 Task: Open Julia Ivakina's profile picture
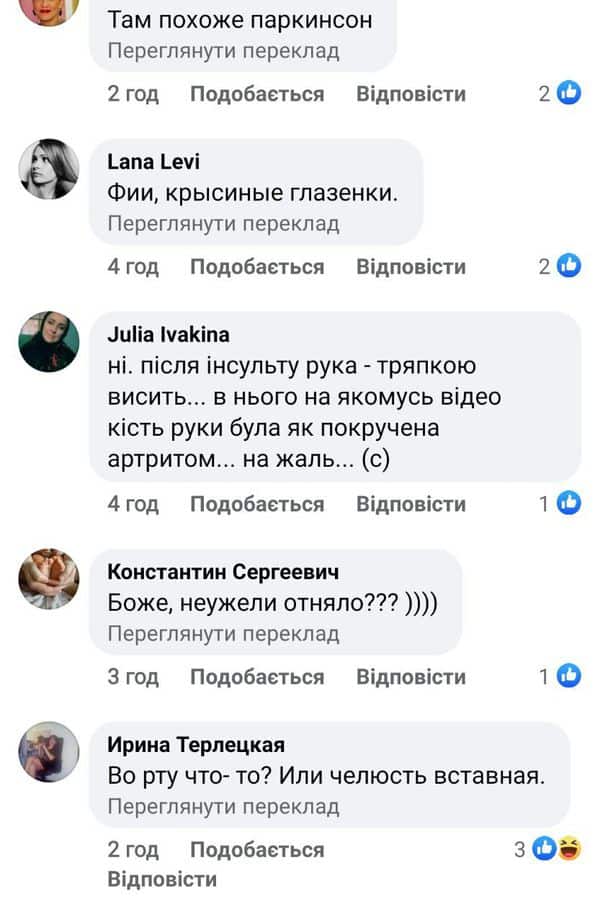click(48, 339)
